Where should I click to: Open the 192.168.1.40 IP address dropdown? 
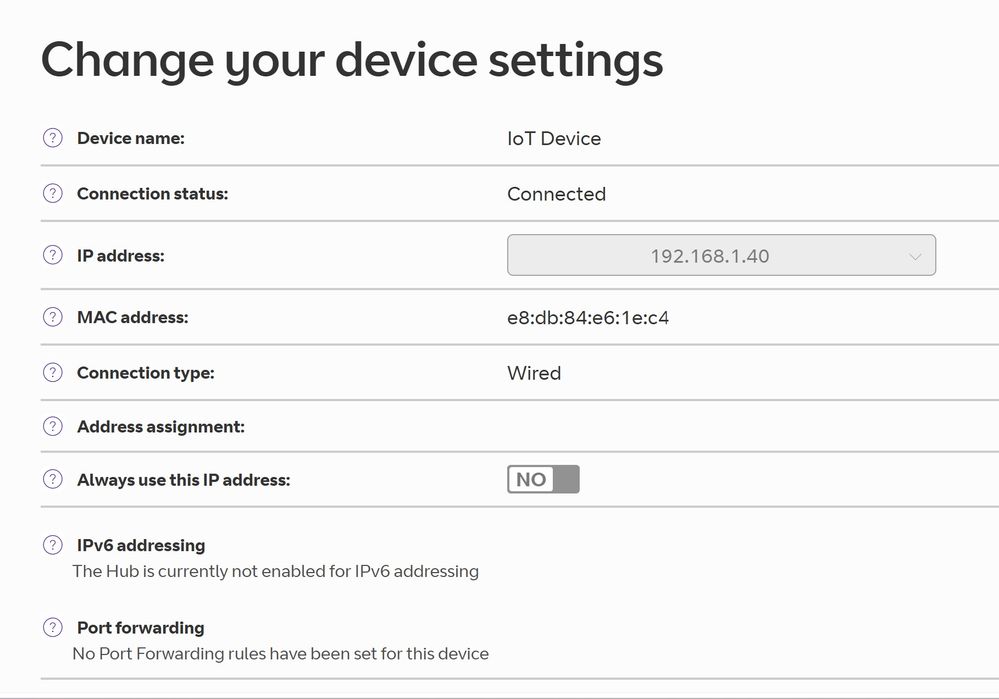(x=721, y=255)
